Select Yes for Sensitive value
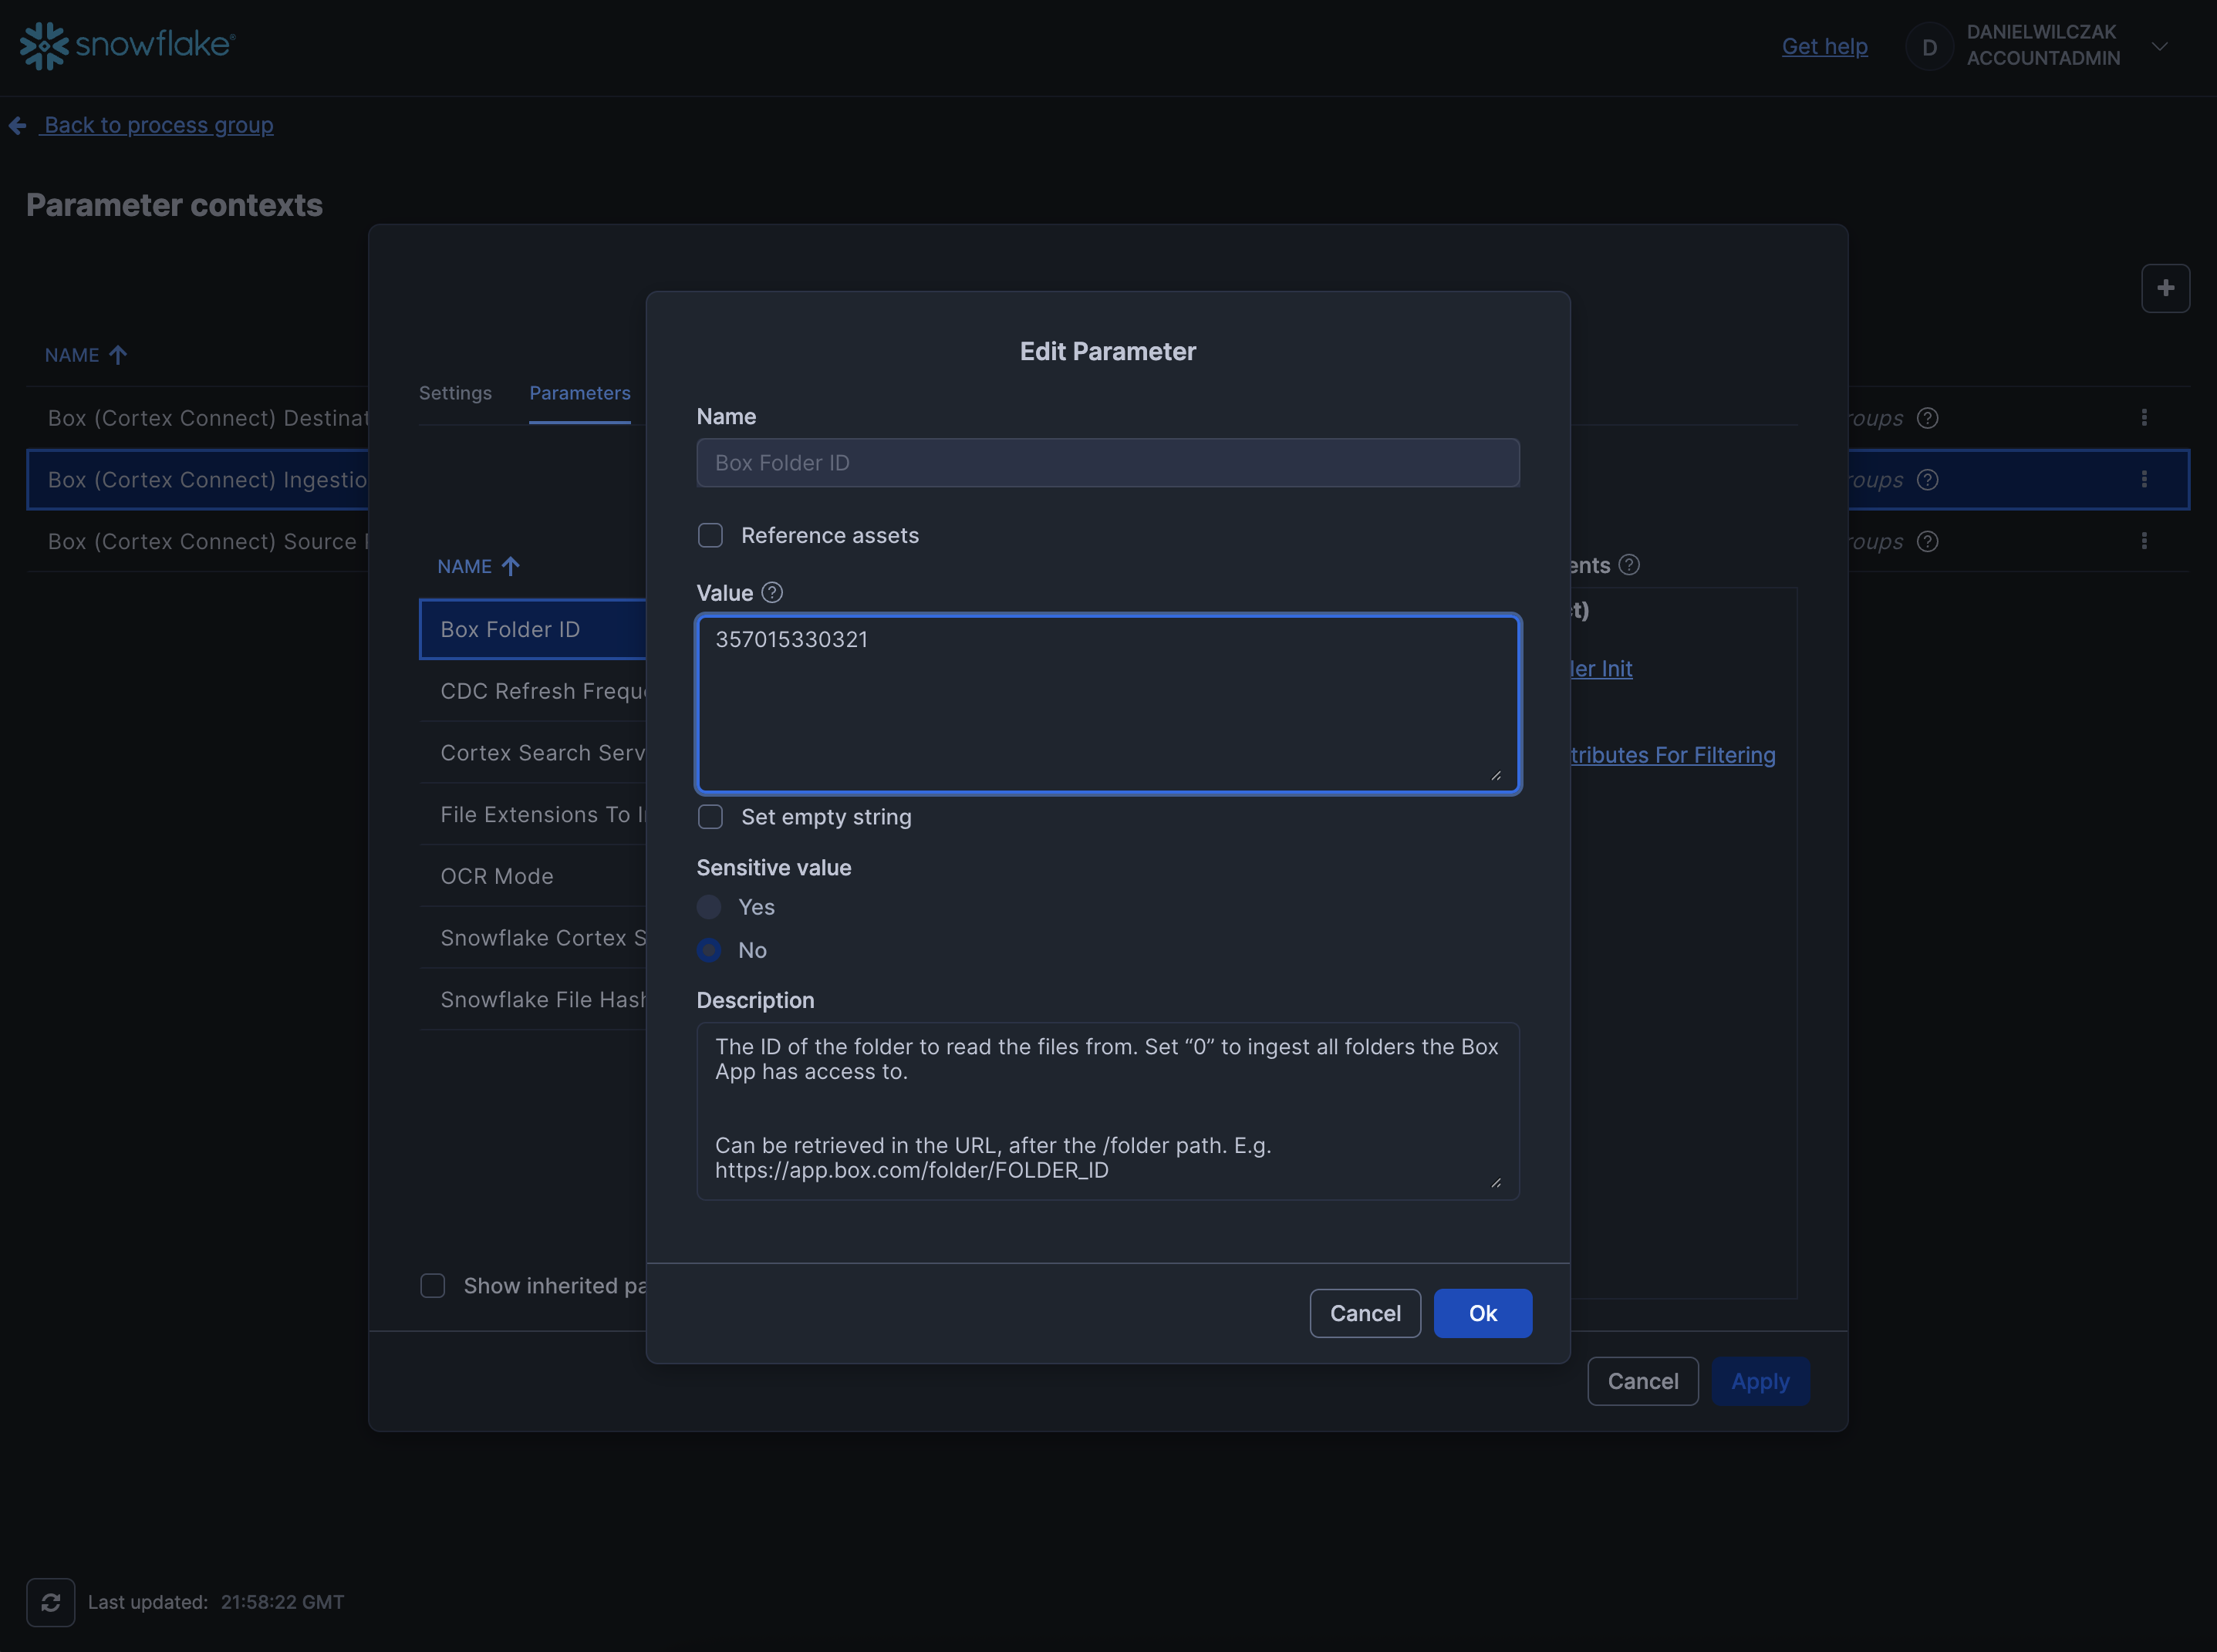The width and height of the screenshot is (2217, 1652). 709,907
